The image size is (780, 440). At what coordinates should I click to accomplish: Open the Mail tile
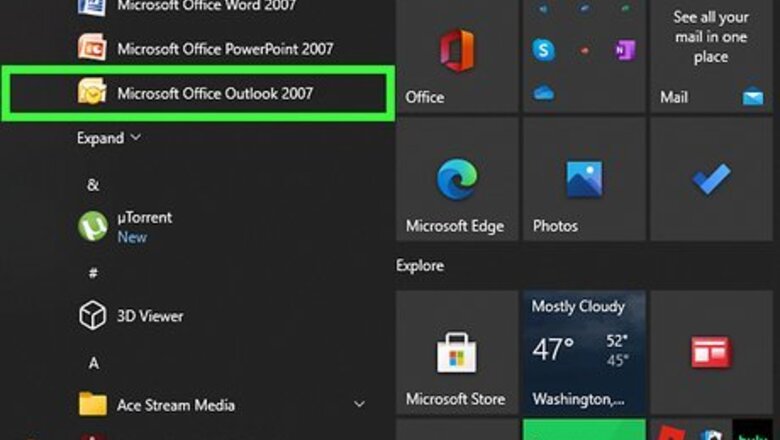click(711, 55)
